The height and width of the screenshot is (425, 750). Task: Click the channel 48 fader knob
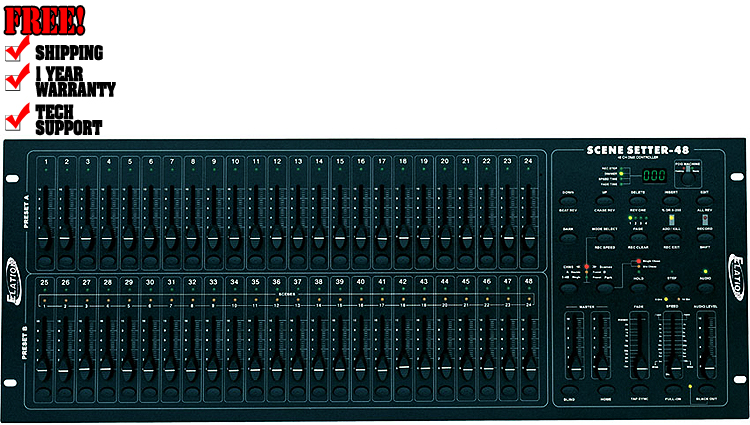[529, 369]
